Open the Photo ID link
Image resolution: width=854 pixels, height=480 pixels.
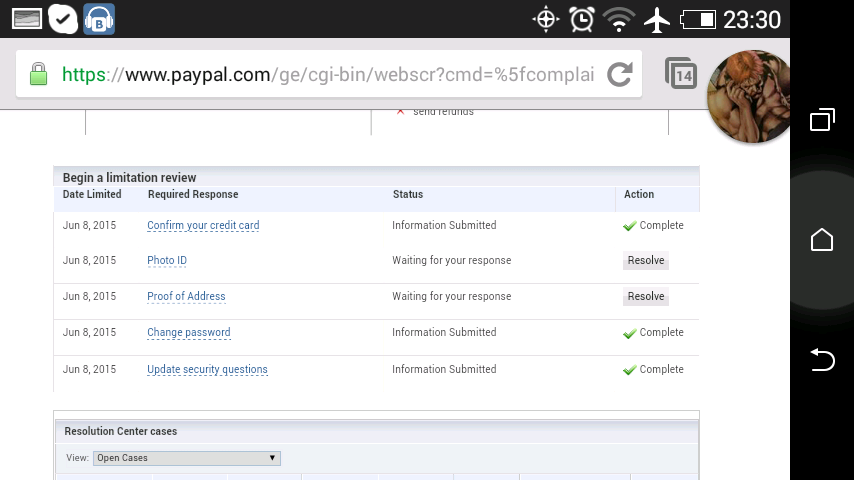pyautogui.click(x=167, y=261)
